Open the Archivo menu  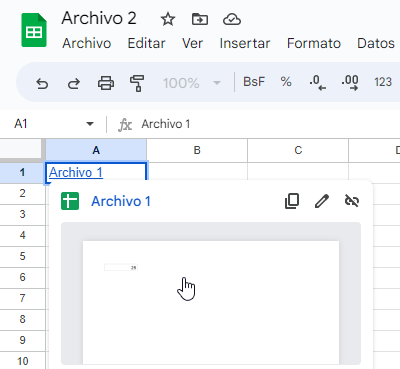[x=87, y=43]
